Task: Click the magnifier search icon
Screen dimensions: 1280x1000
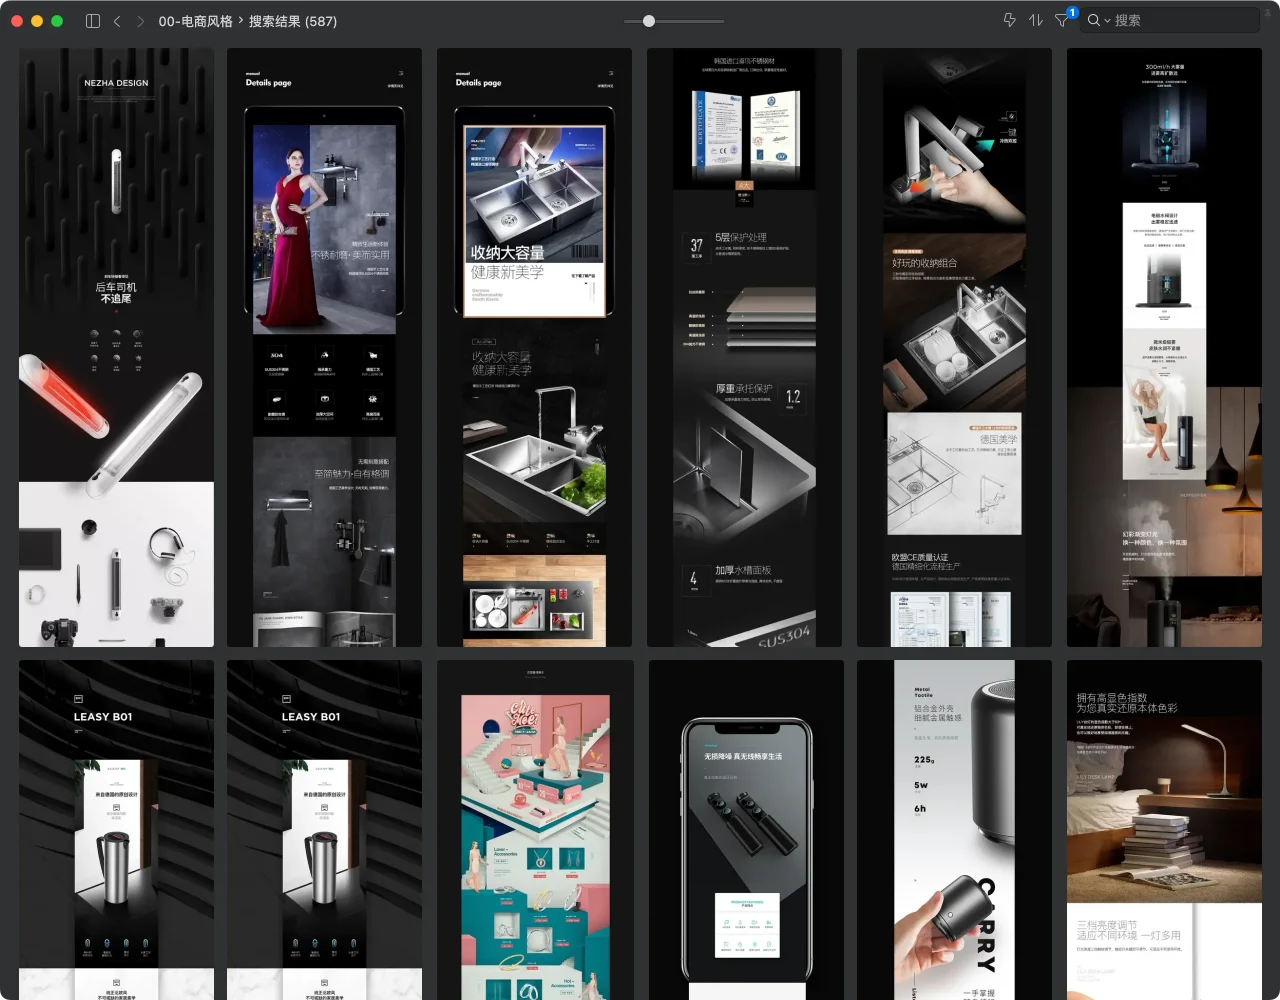Action: pyautogui.click(x=1094, y=20)
